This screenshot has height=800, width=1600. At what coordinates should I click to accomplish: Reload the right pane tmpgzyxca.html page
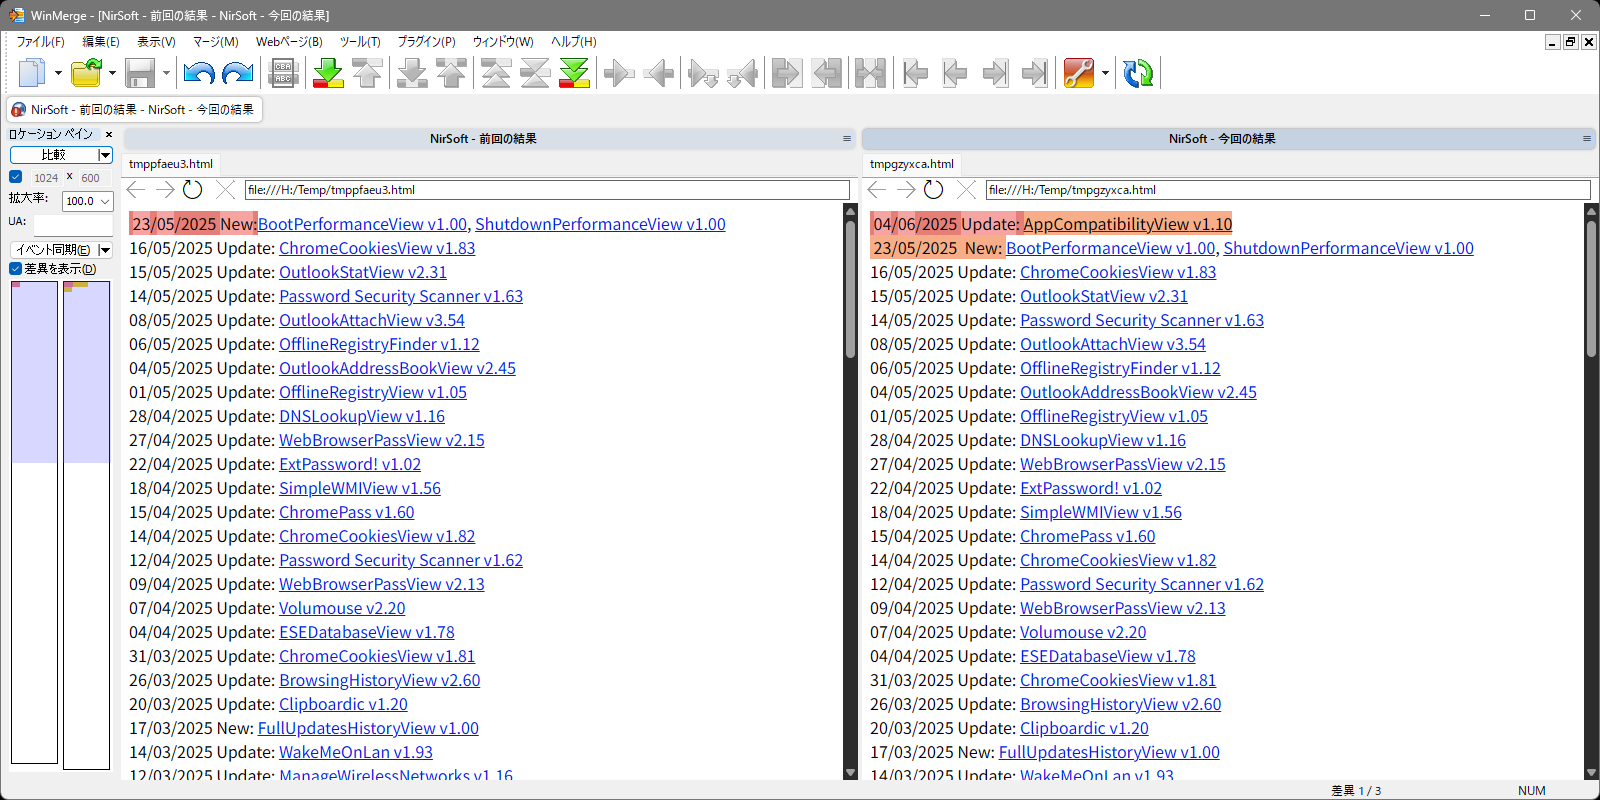(x=934, y=189)
